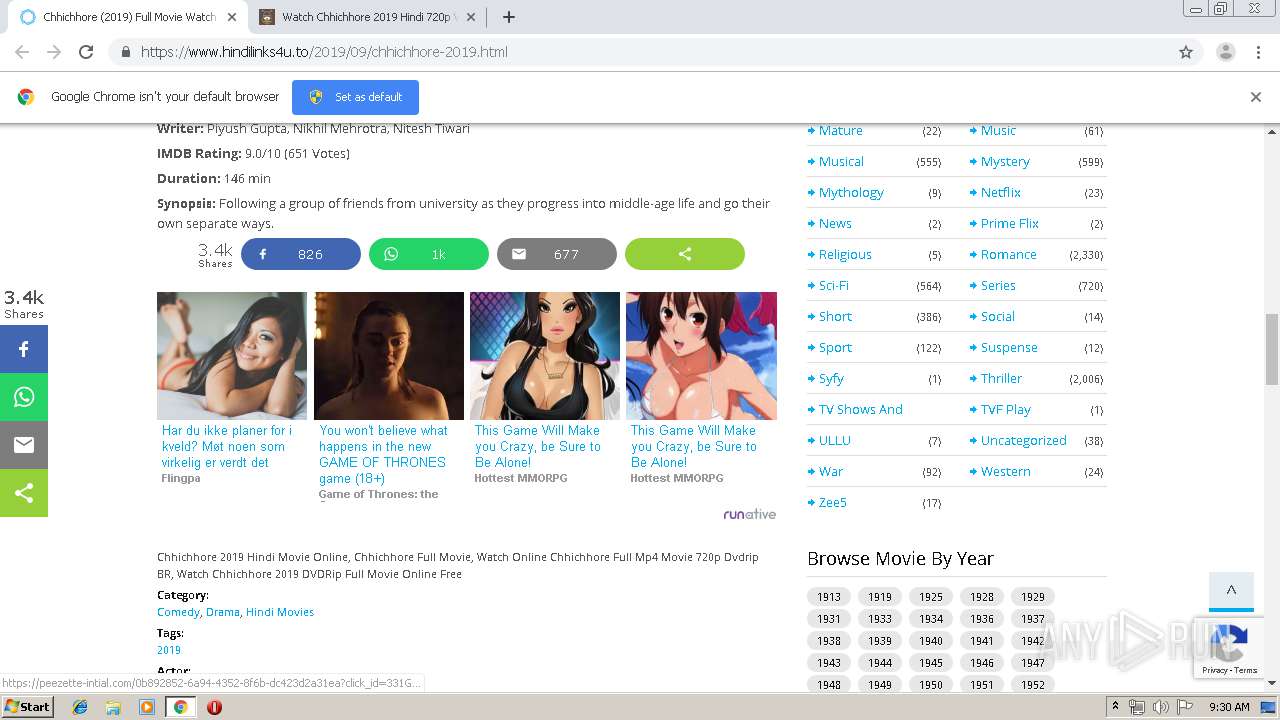This screenshot has width=1280, height=720.
Task: Browse the ULLU genre
Action: (x=834, y=441)
